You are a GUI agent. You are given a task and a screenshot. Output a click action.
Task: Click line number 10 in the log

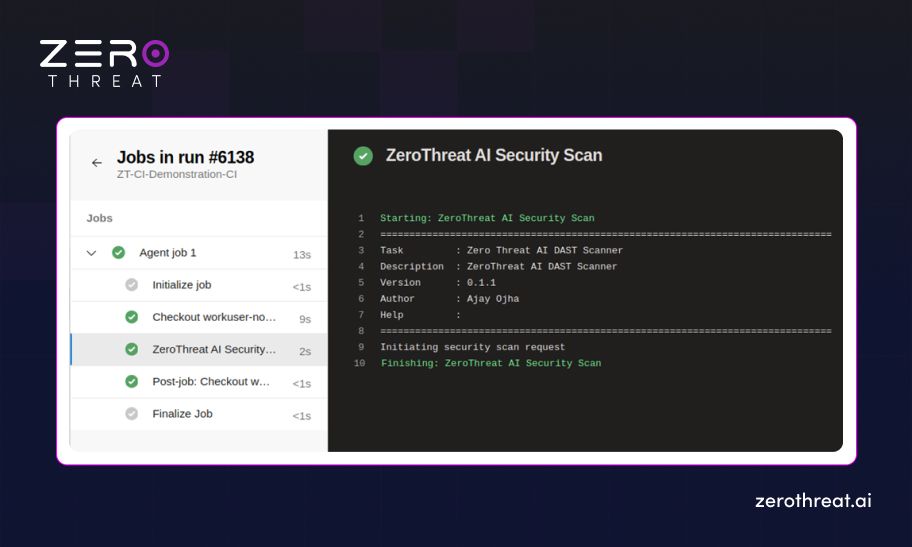(359, 363)
